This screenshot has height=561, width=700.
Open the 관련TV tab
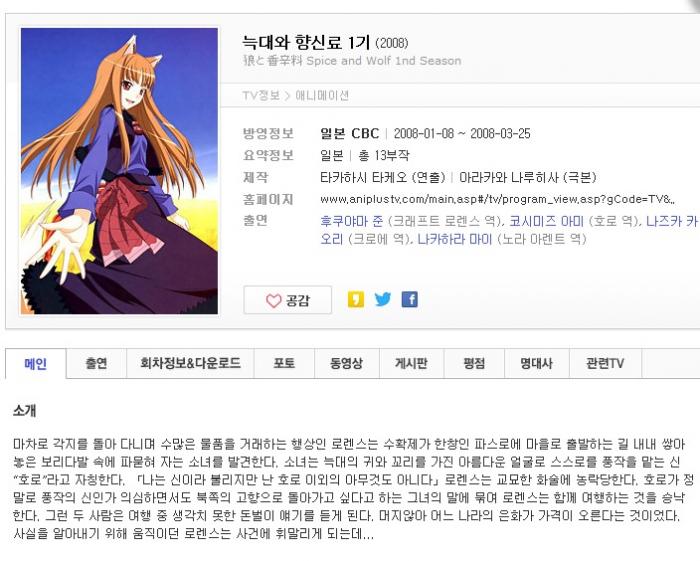(605, 363)
